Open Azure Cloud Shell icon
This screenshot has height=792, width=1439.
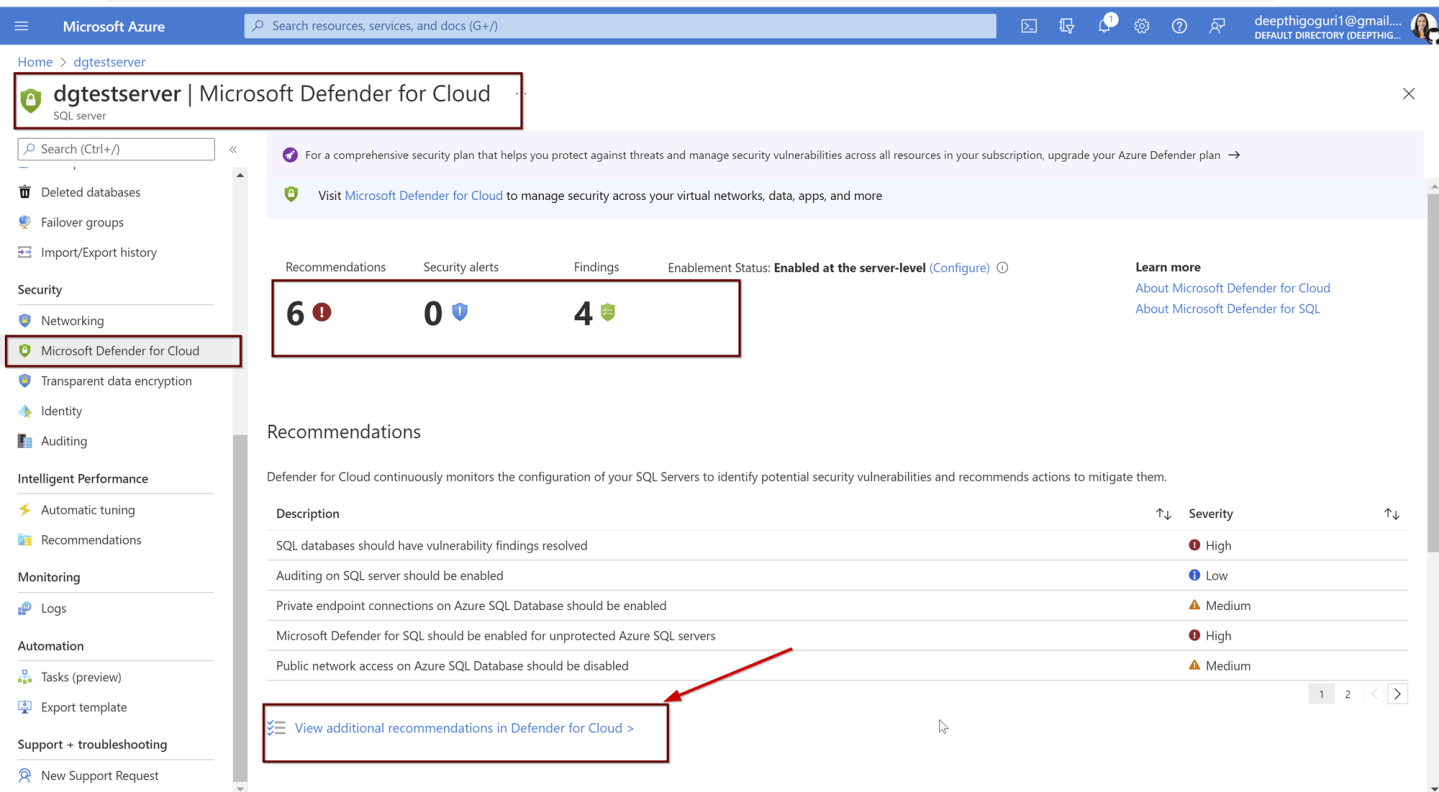pyautogui.click(x=1029, y=26)
